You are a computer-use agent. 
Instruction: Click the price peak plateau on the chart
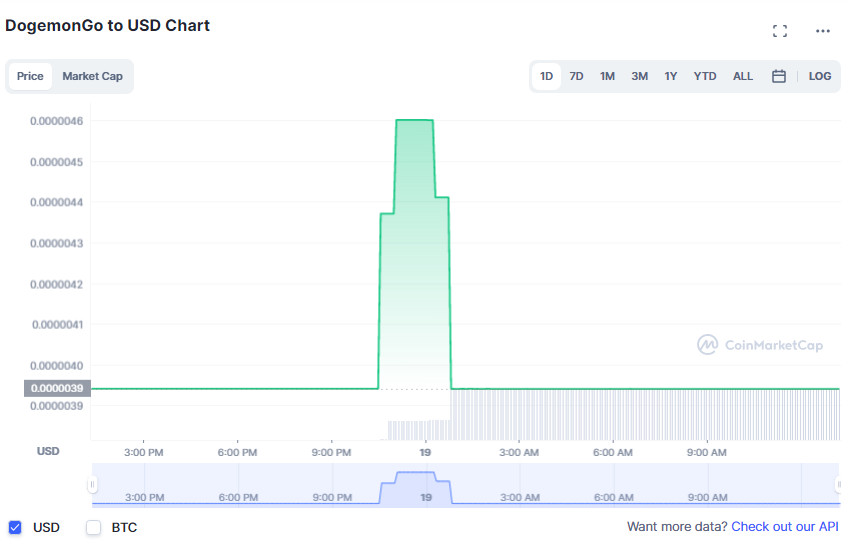coord(414,120)
